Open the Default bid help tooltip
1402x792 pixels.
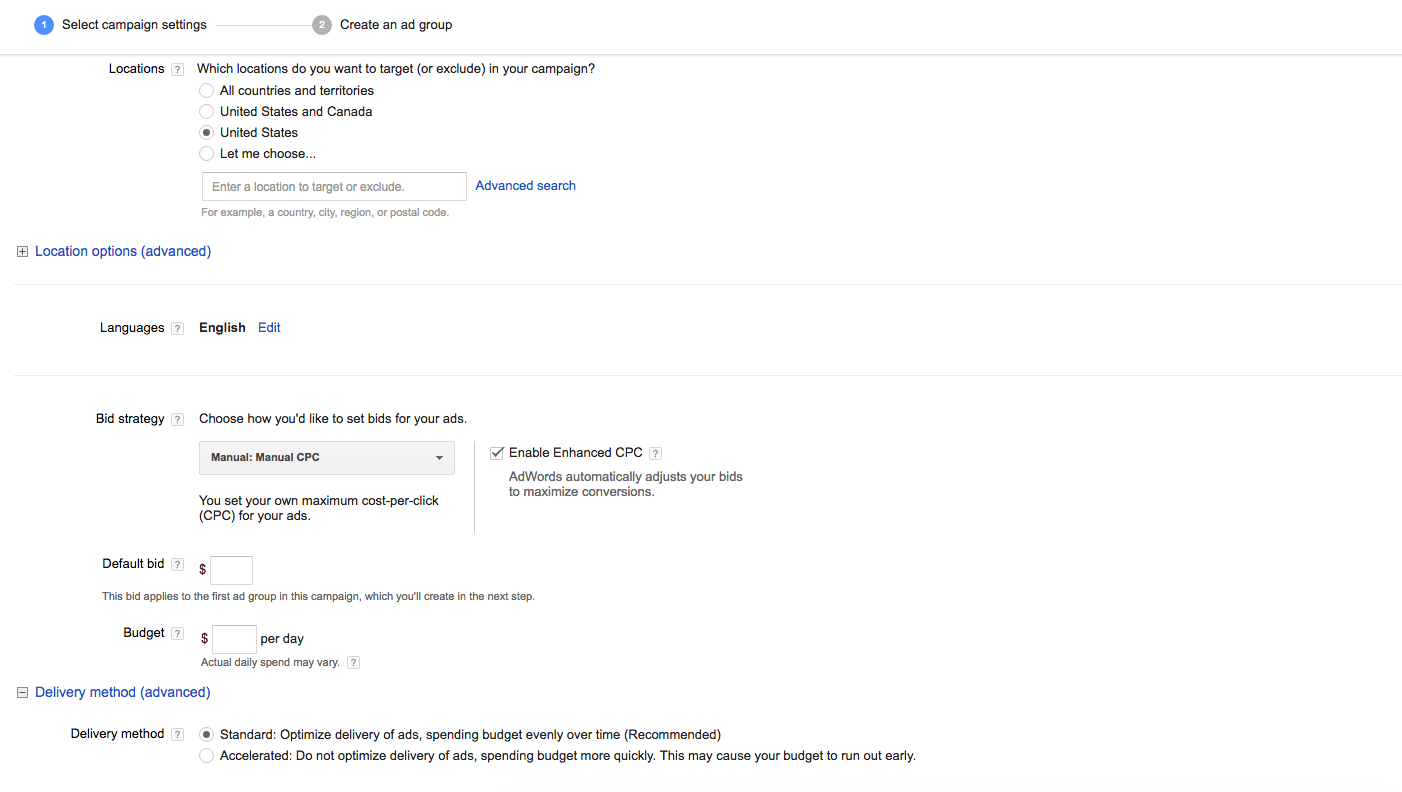click(x=177, y=563)
